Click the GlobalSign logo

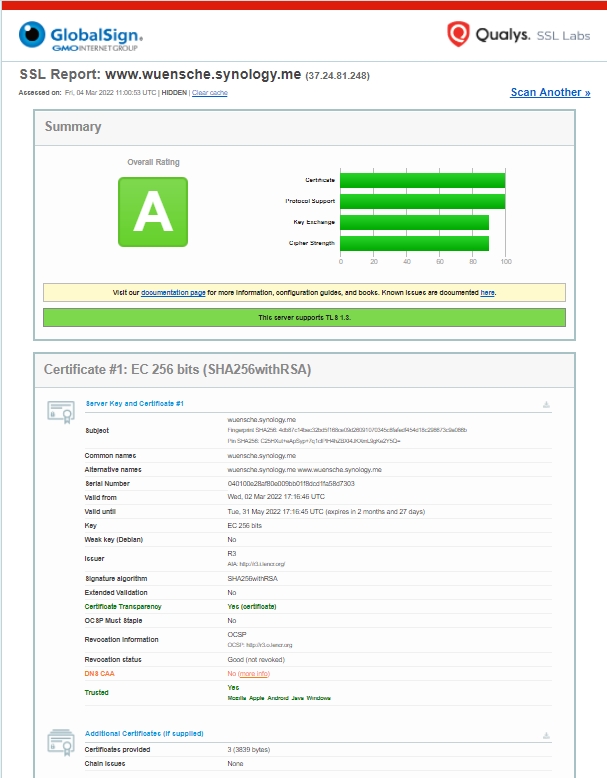tap(81, 36)
